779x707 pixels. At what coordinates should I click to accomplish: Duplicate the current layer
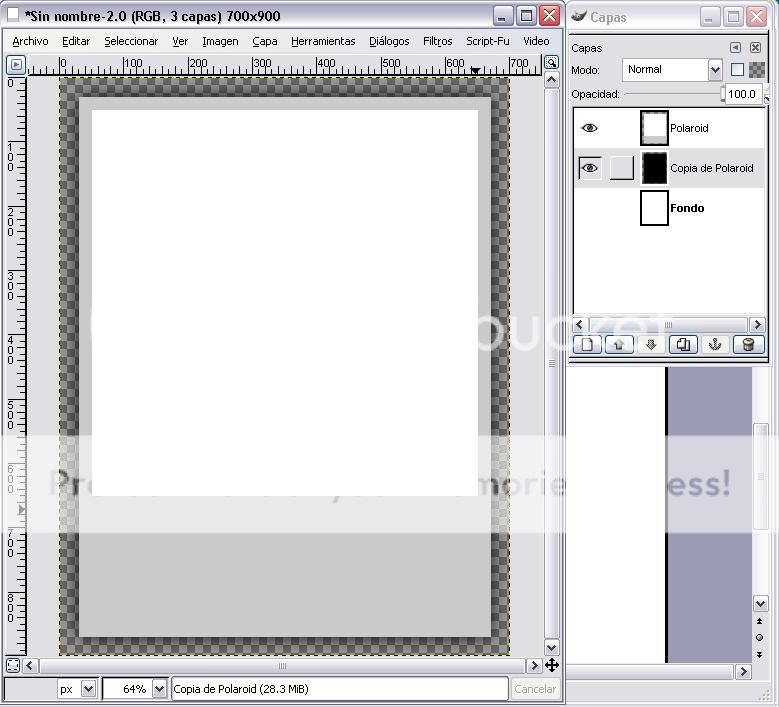[x=683, y=345]
